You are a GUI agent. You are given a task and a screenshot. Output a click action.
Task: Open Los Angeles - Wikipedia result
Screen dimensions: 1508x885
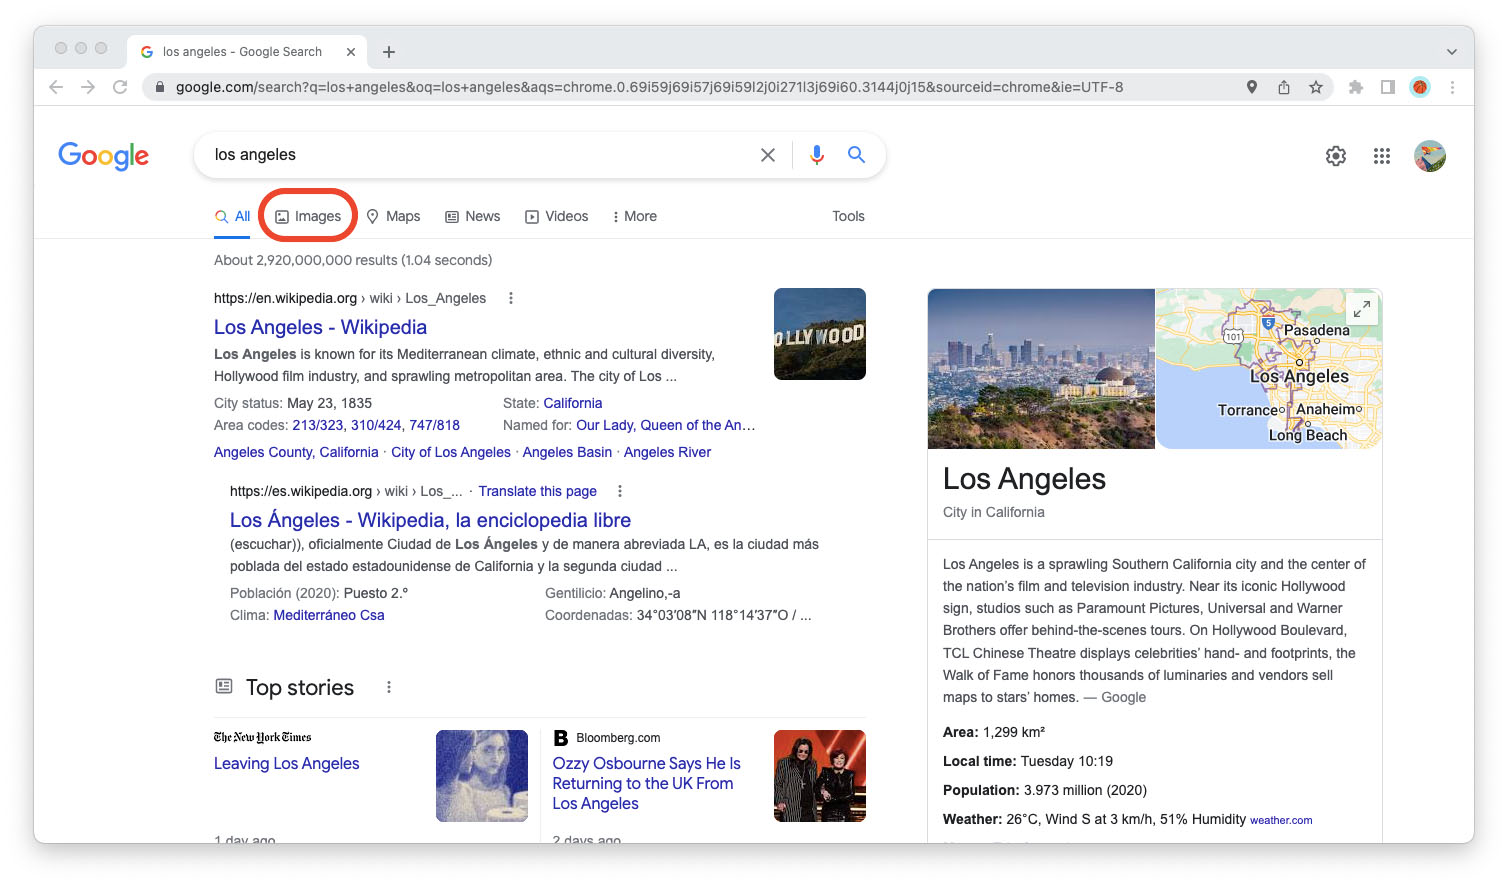[x=320, y=327]
